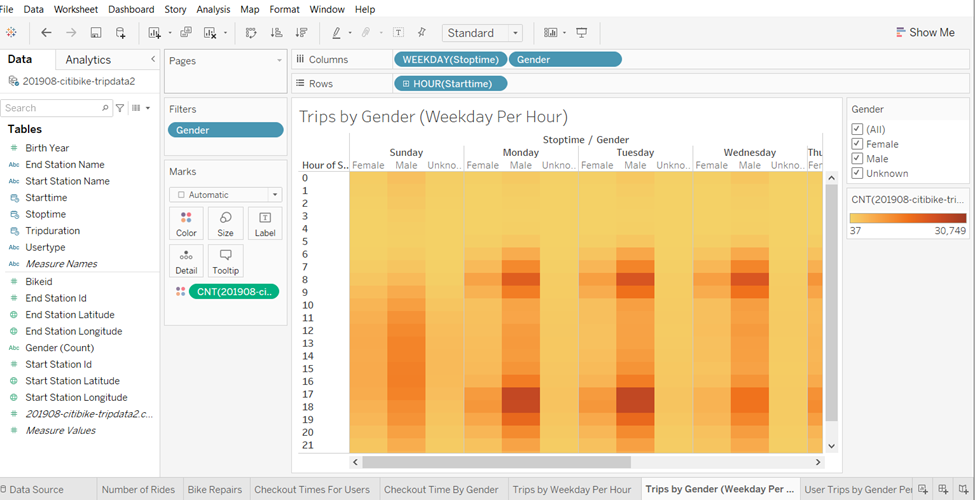The width and height of the screenshot is (975, 500).
Task: Switch to the Analytics pane
Action: point(88,60)
